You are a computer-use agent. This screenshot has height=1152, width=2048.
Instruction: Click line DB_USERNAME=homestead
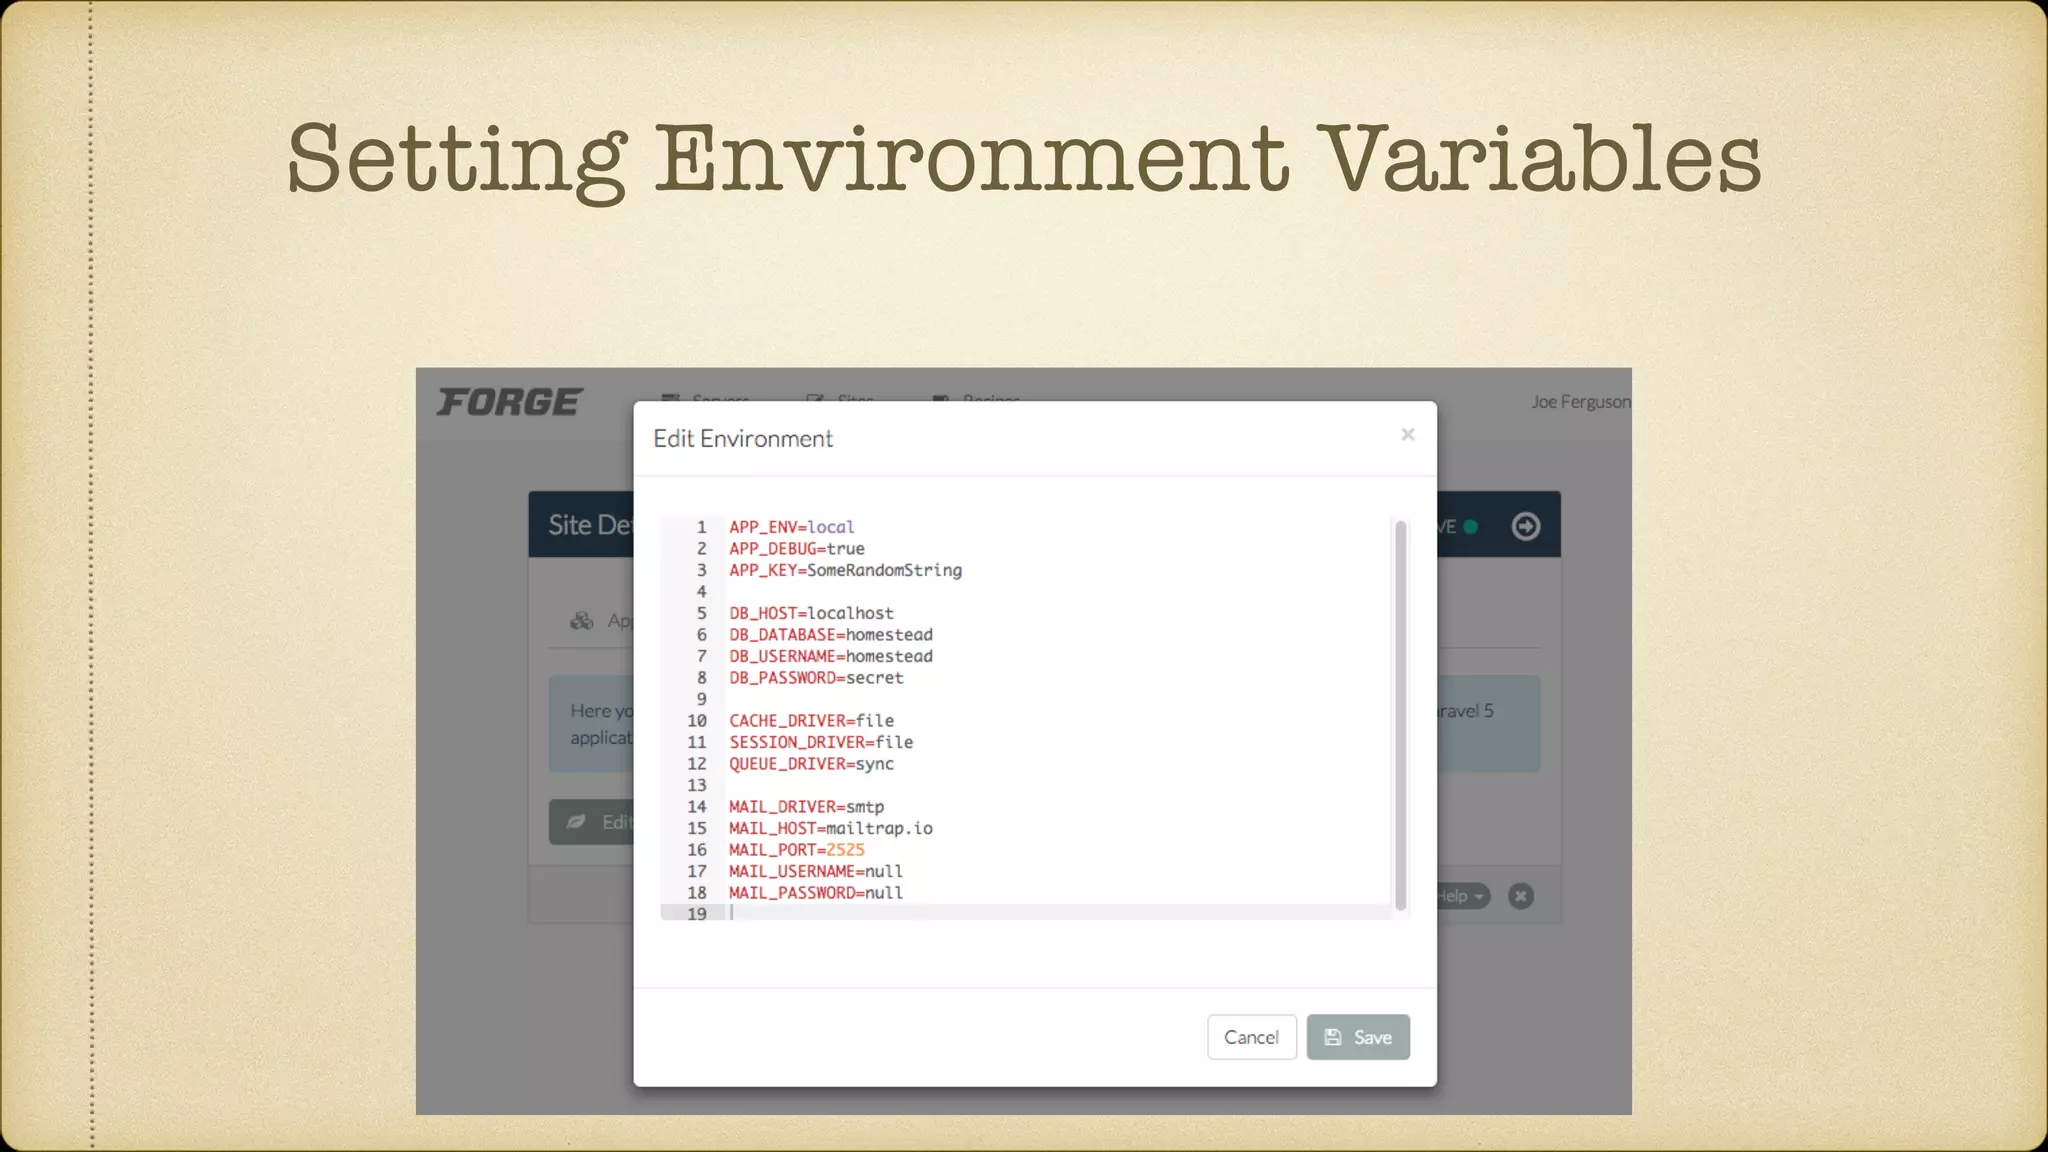click(x=830, y=656)
